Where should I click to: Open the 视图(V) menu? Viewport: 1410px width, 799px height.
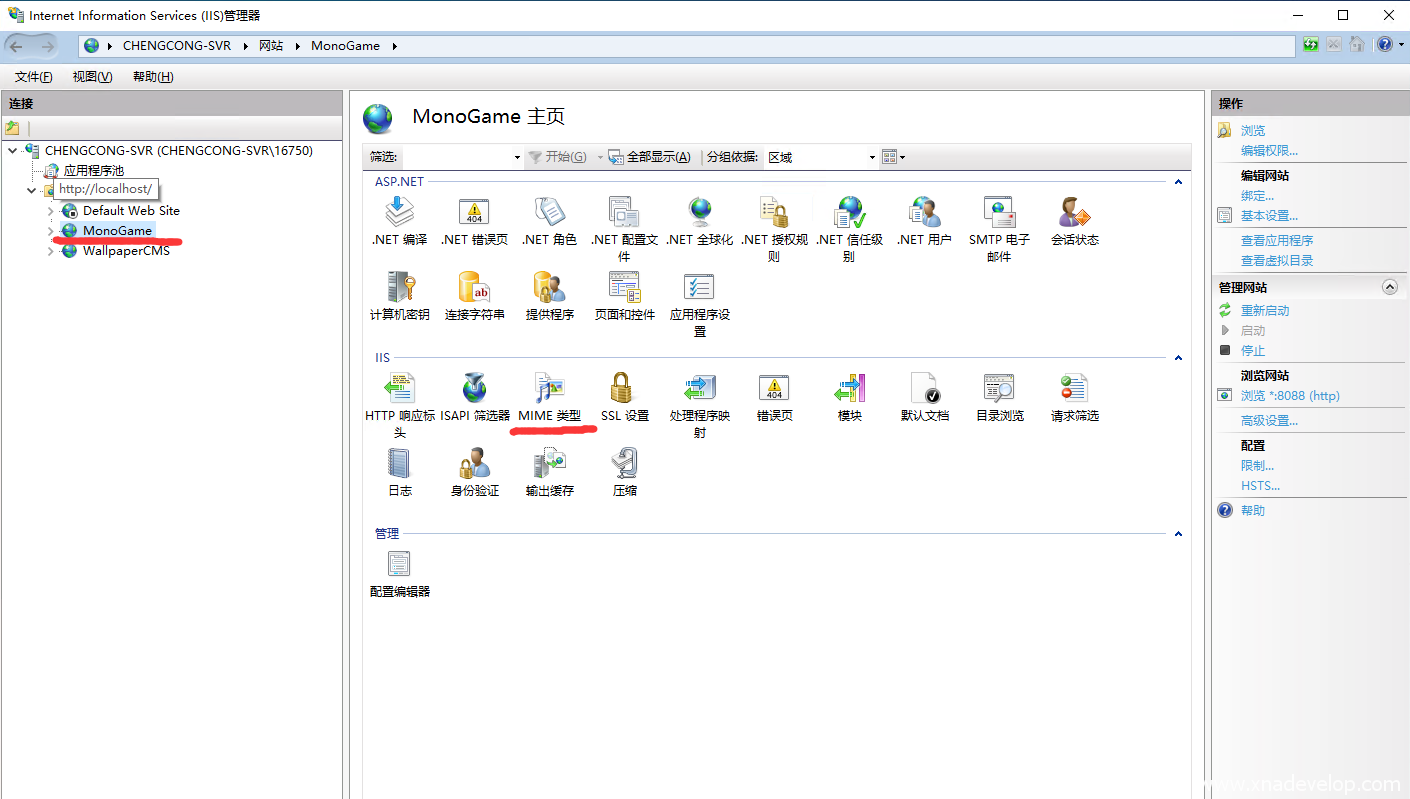tap(92, 77)
